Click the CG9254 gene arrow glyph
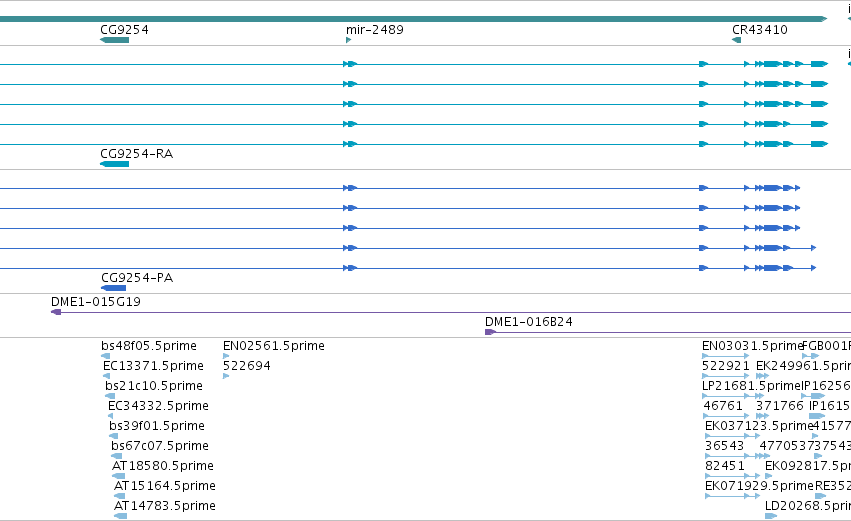Viewport: 851px width, 521px height. click(x=115, y=40)
